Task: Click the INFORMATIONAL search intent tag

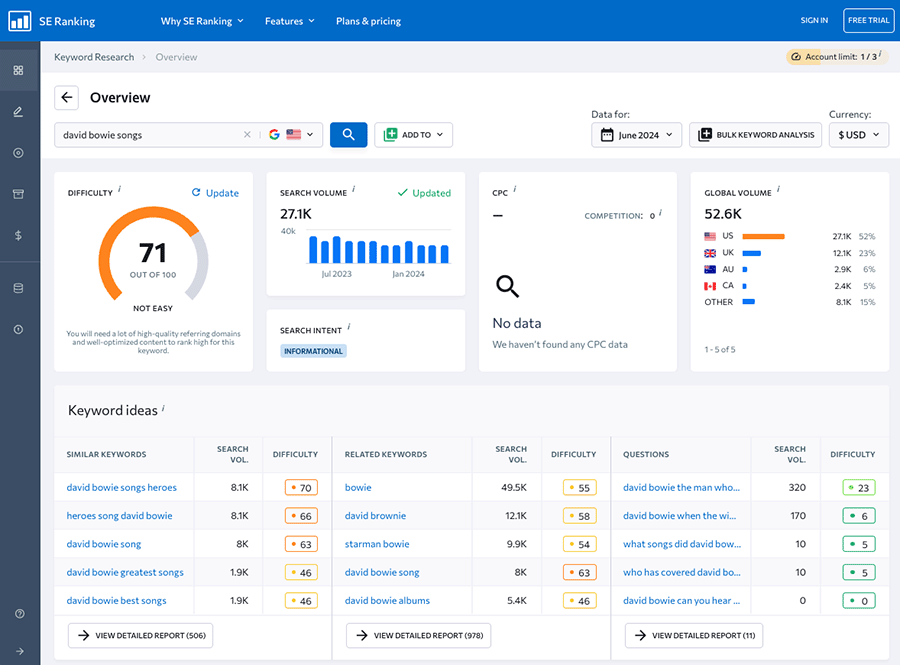Action: tap(313, 351)
